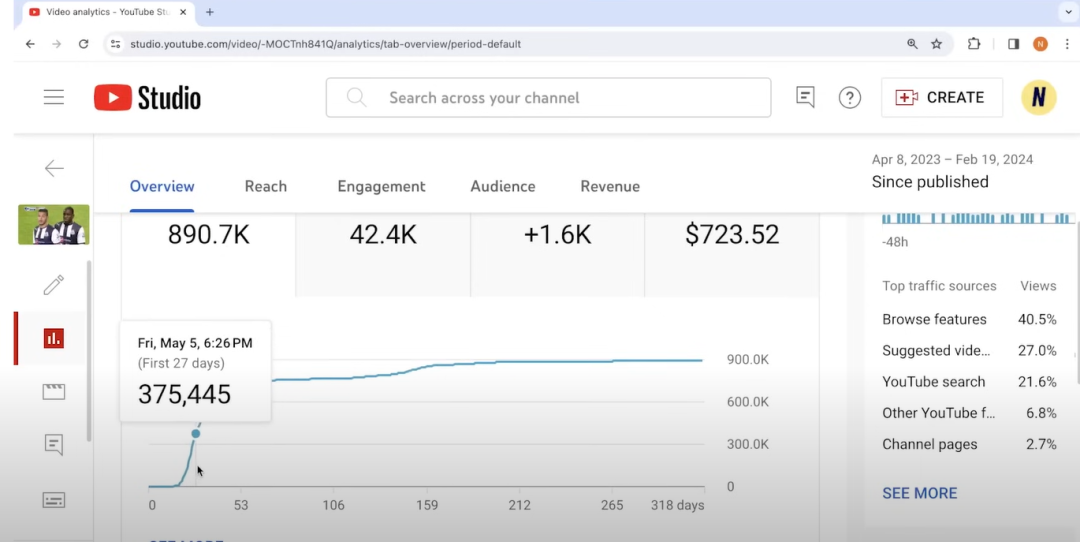Click the CREATE button
The height and width of the screenshot is (542, 1080).
tap(941, 98)
